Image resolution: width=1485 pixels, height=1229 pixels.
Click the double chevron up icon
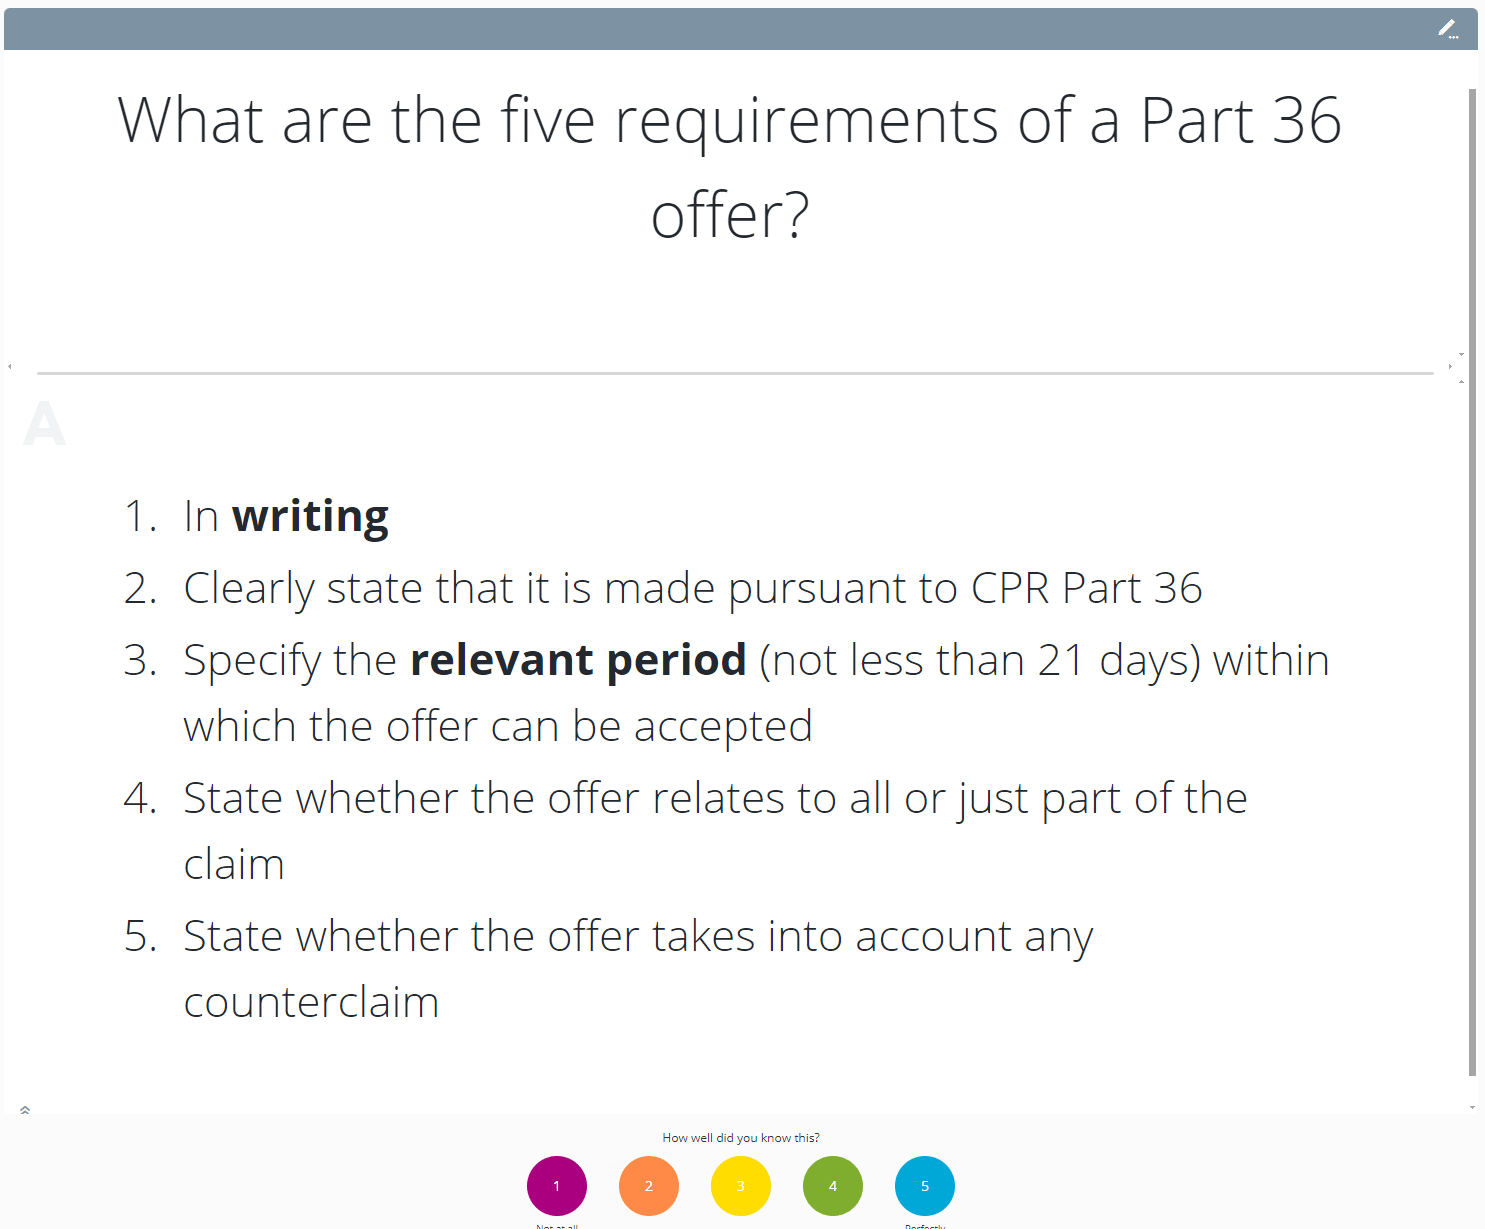(x=25, y=1110)
